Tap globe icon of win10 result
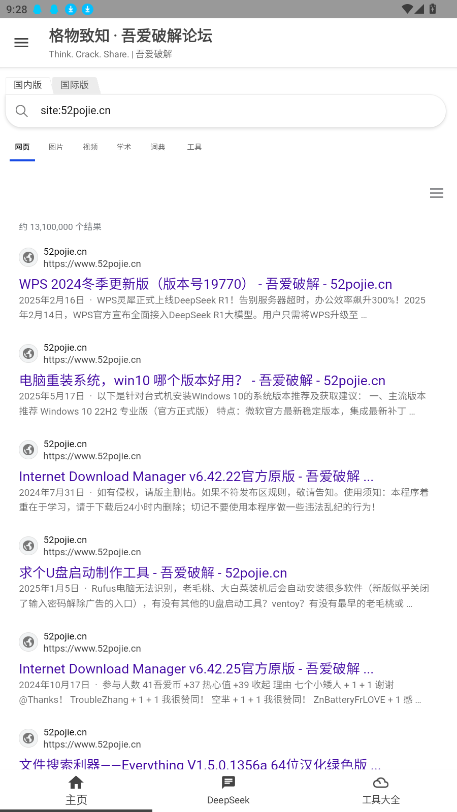Screen dimensions: 457x812 point(28,353)
